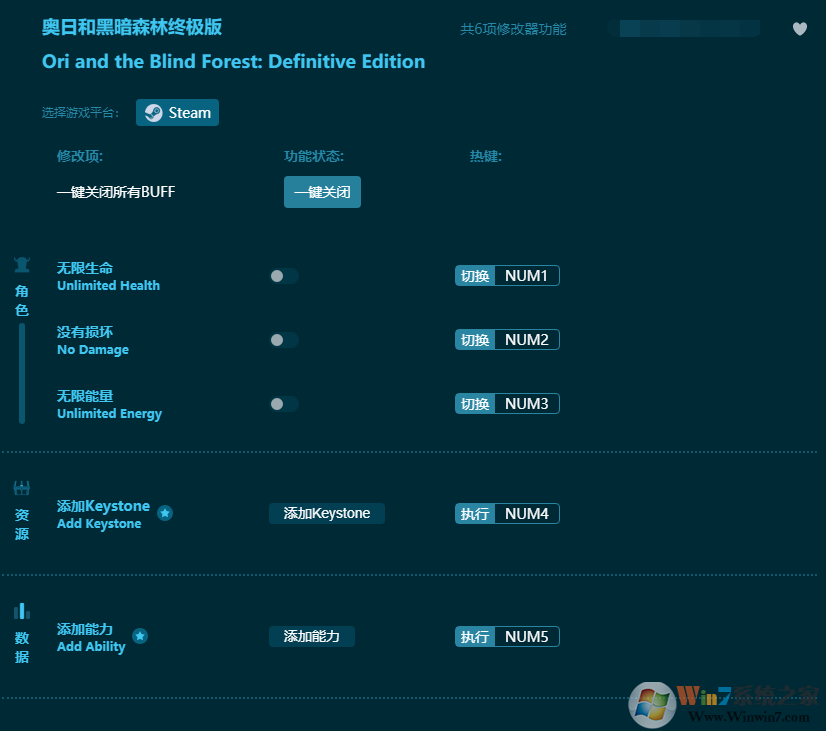The width and height of the screenshot is (826, 731).
Task: Click the resources category icon in sidebar
Action: tap(22, 489)
